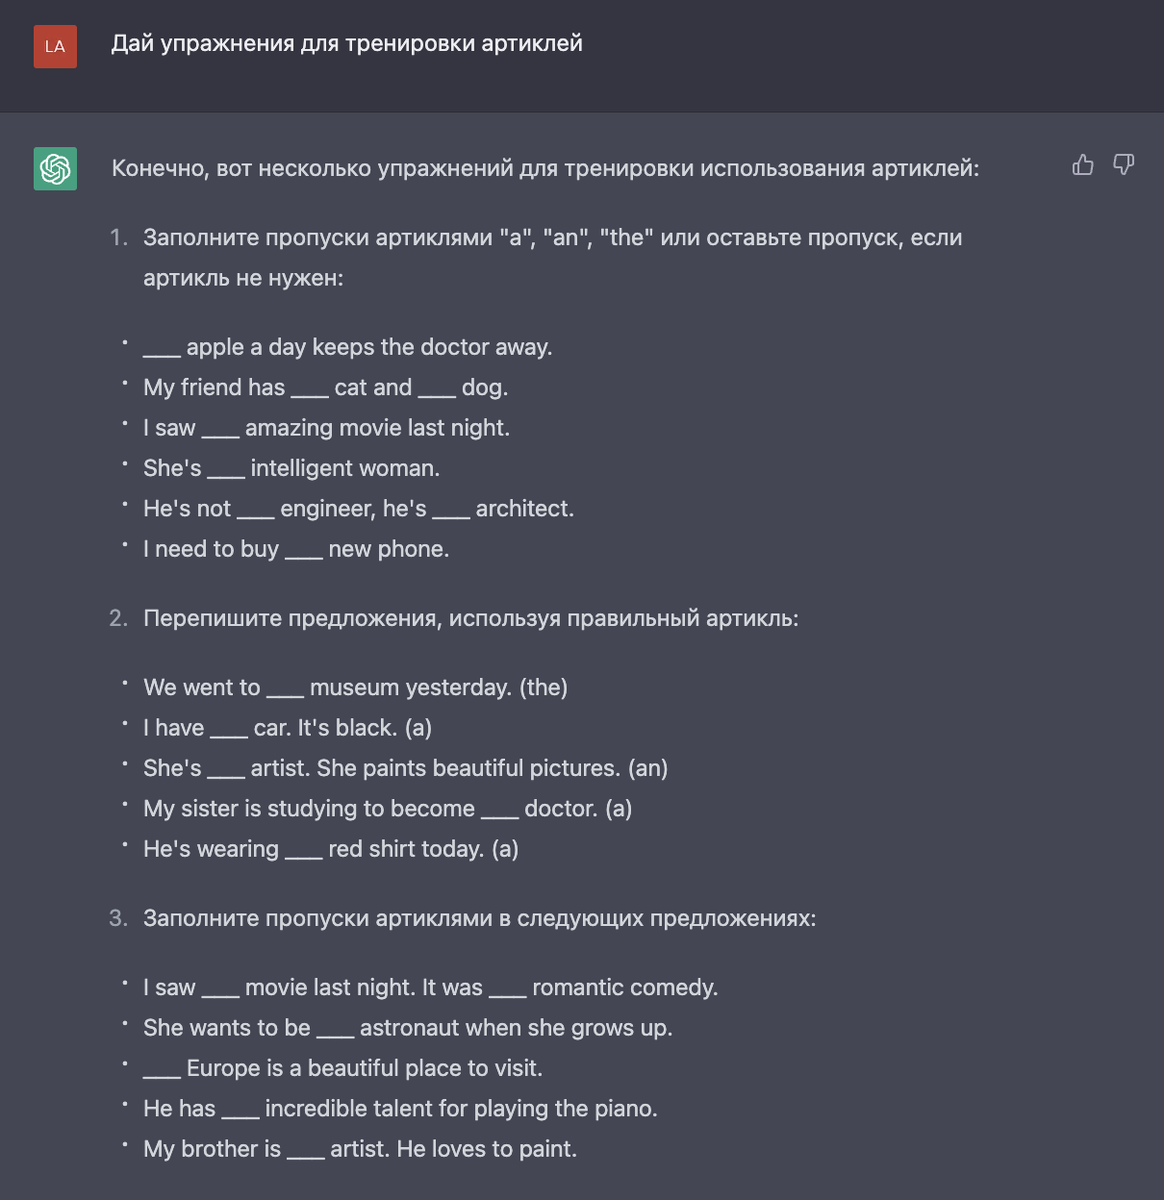Screen dimensions: 1164x1200
Task: Click the line 'My brother is ___ artist. He loves to paint'
Action: click(x=361, y=1149)
